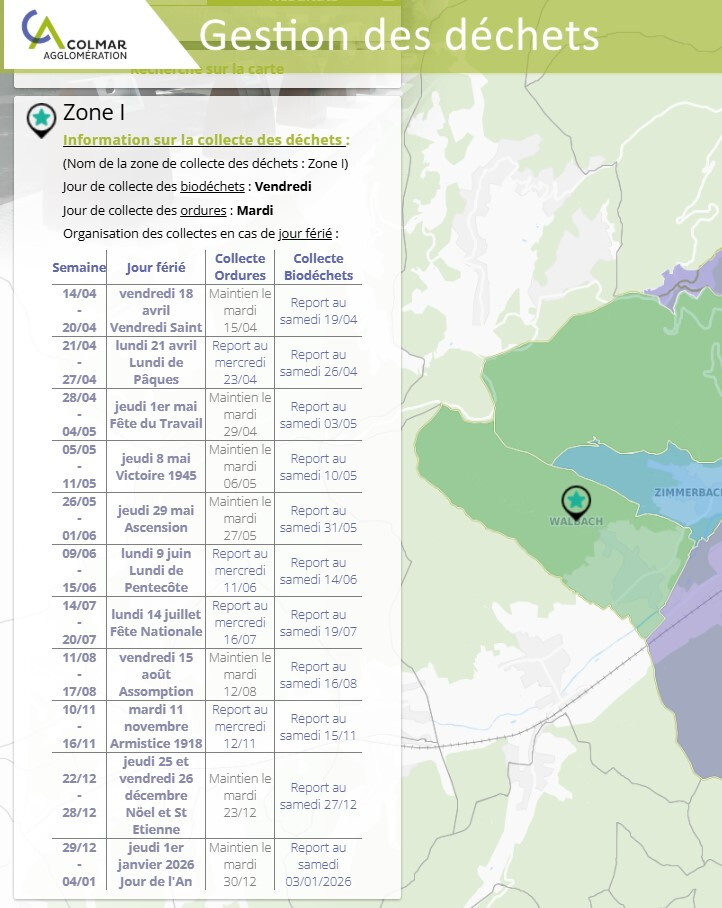Click the underlined 'jour férié' link
Viewport: 722px width, 908px height.
[x=305, y=234]
